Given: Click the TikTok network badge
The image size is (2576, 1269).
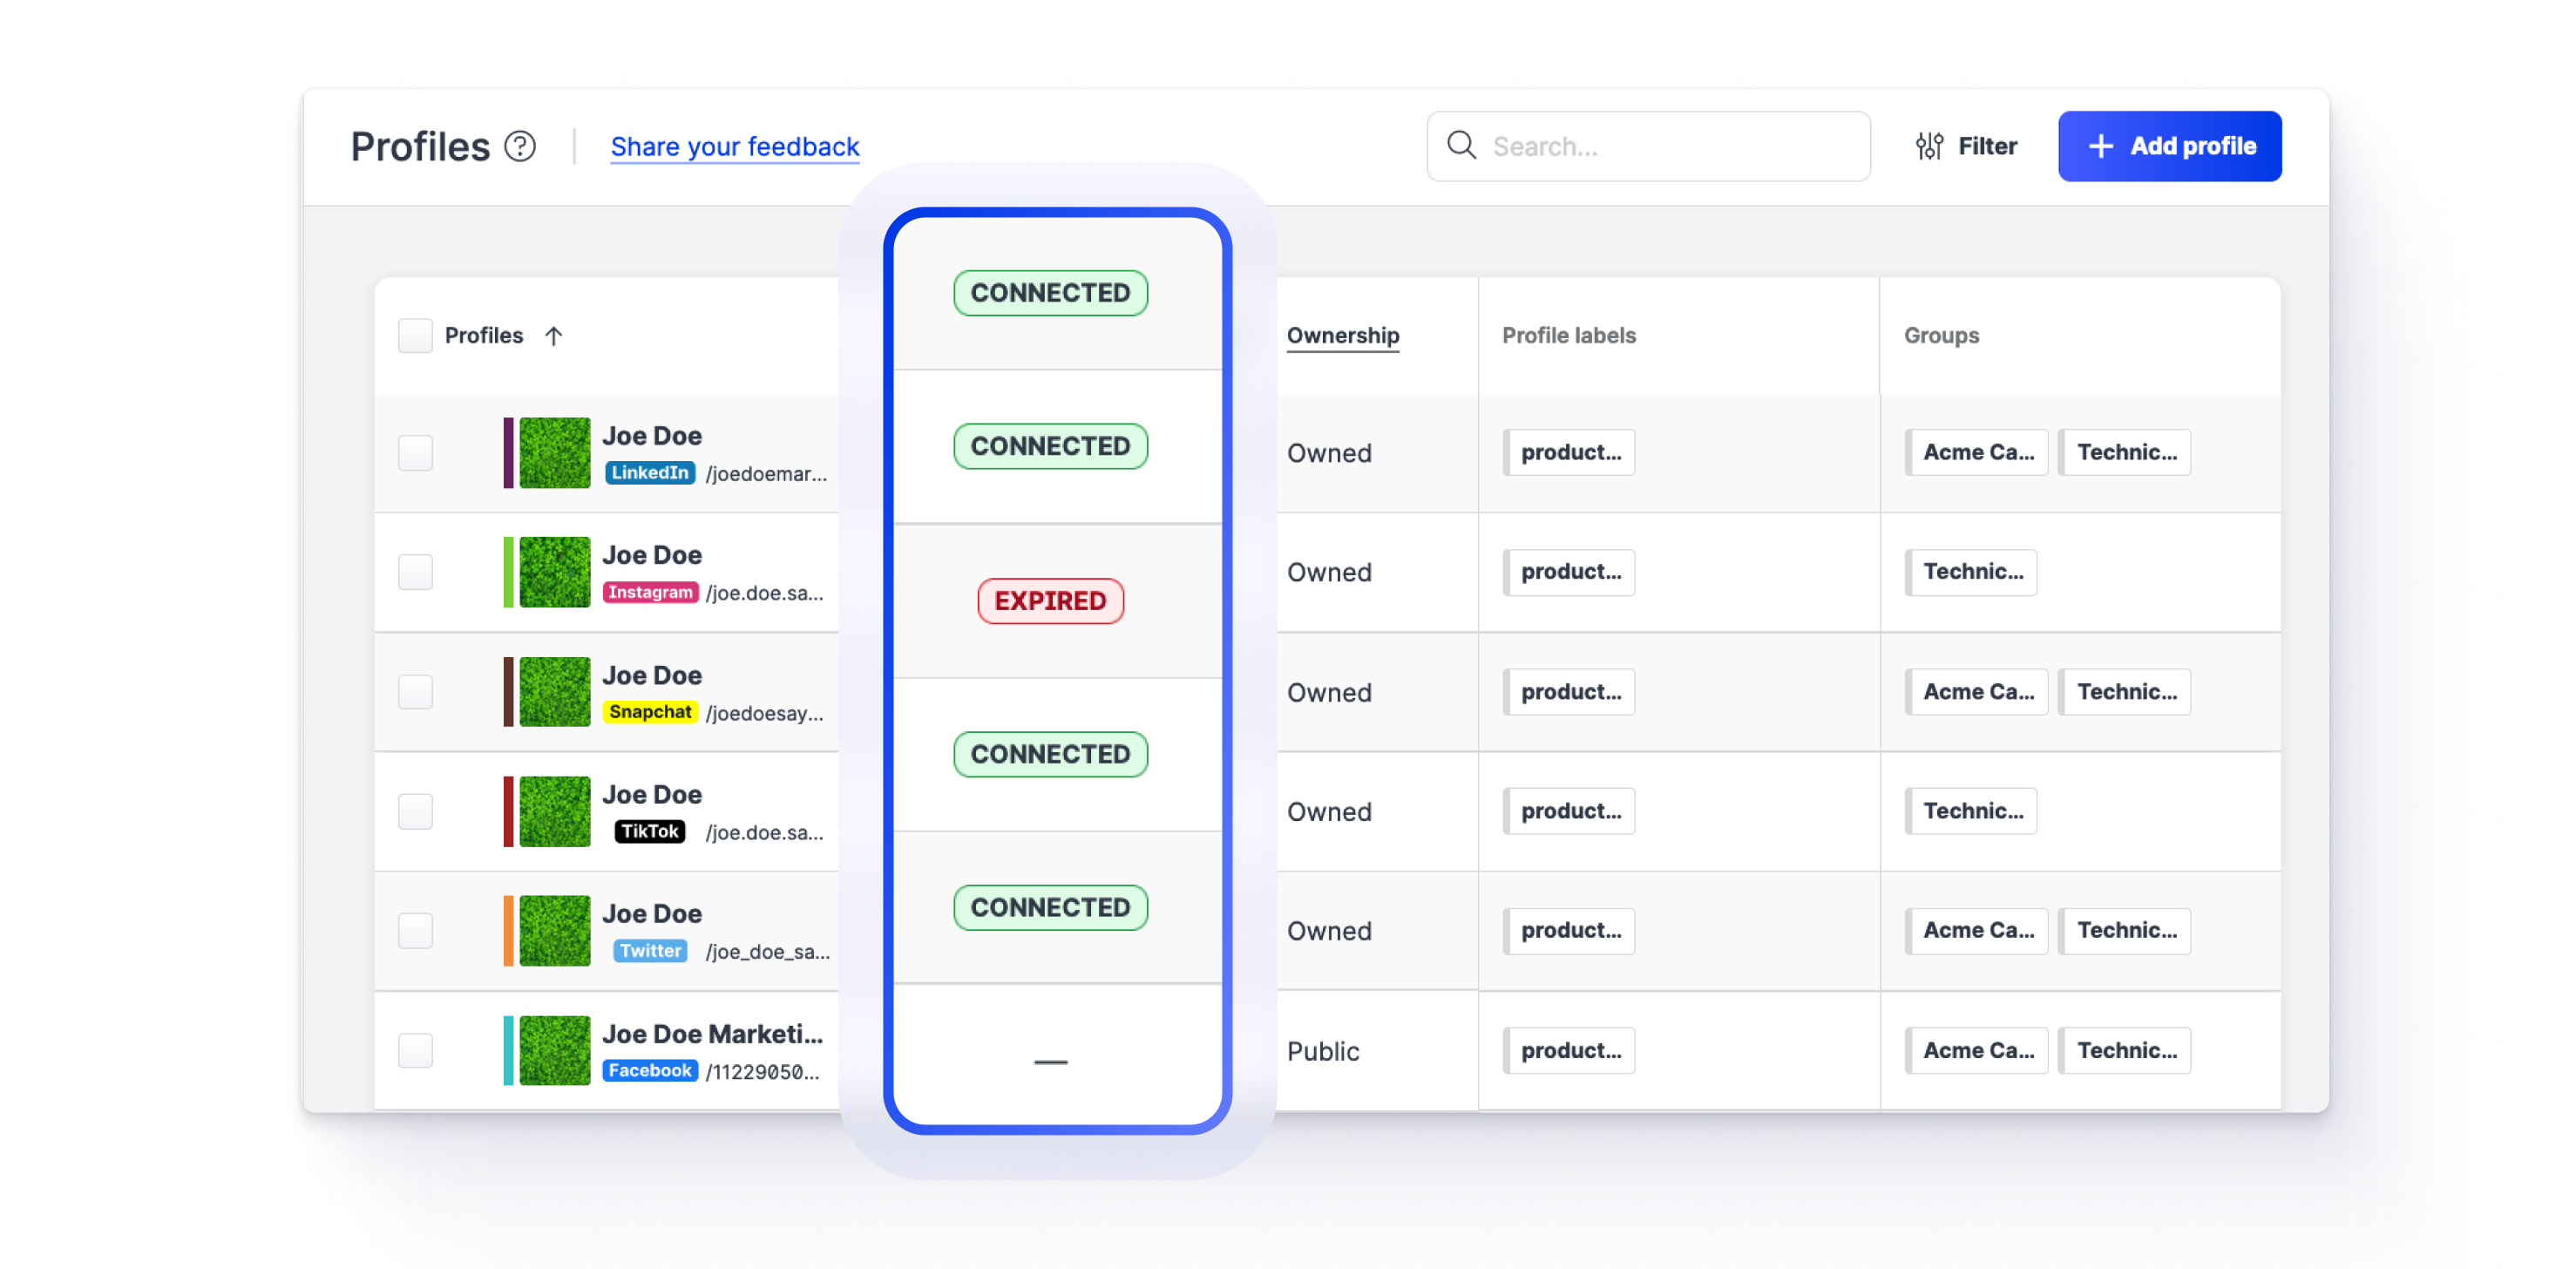Looking at the screenshot, I should 650,831.
